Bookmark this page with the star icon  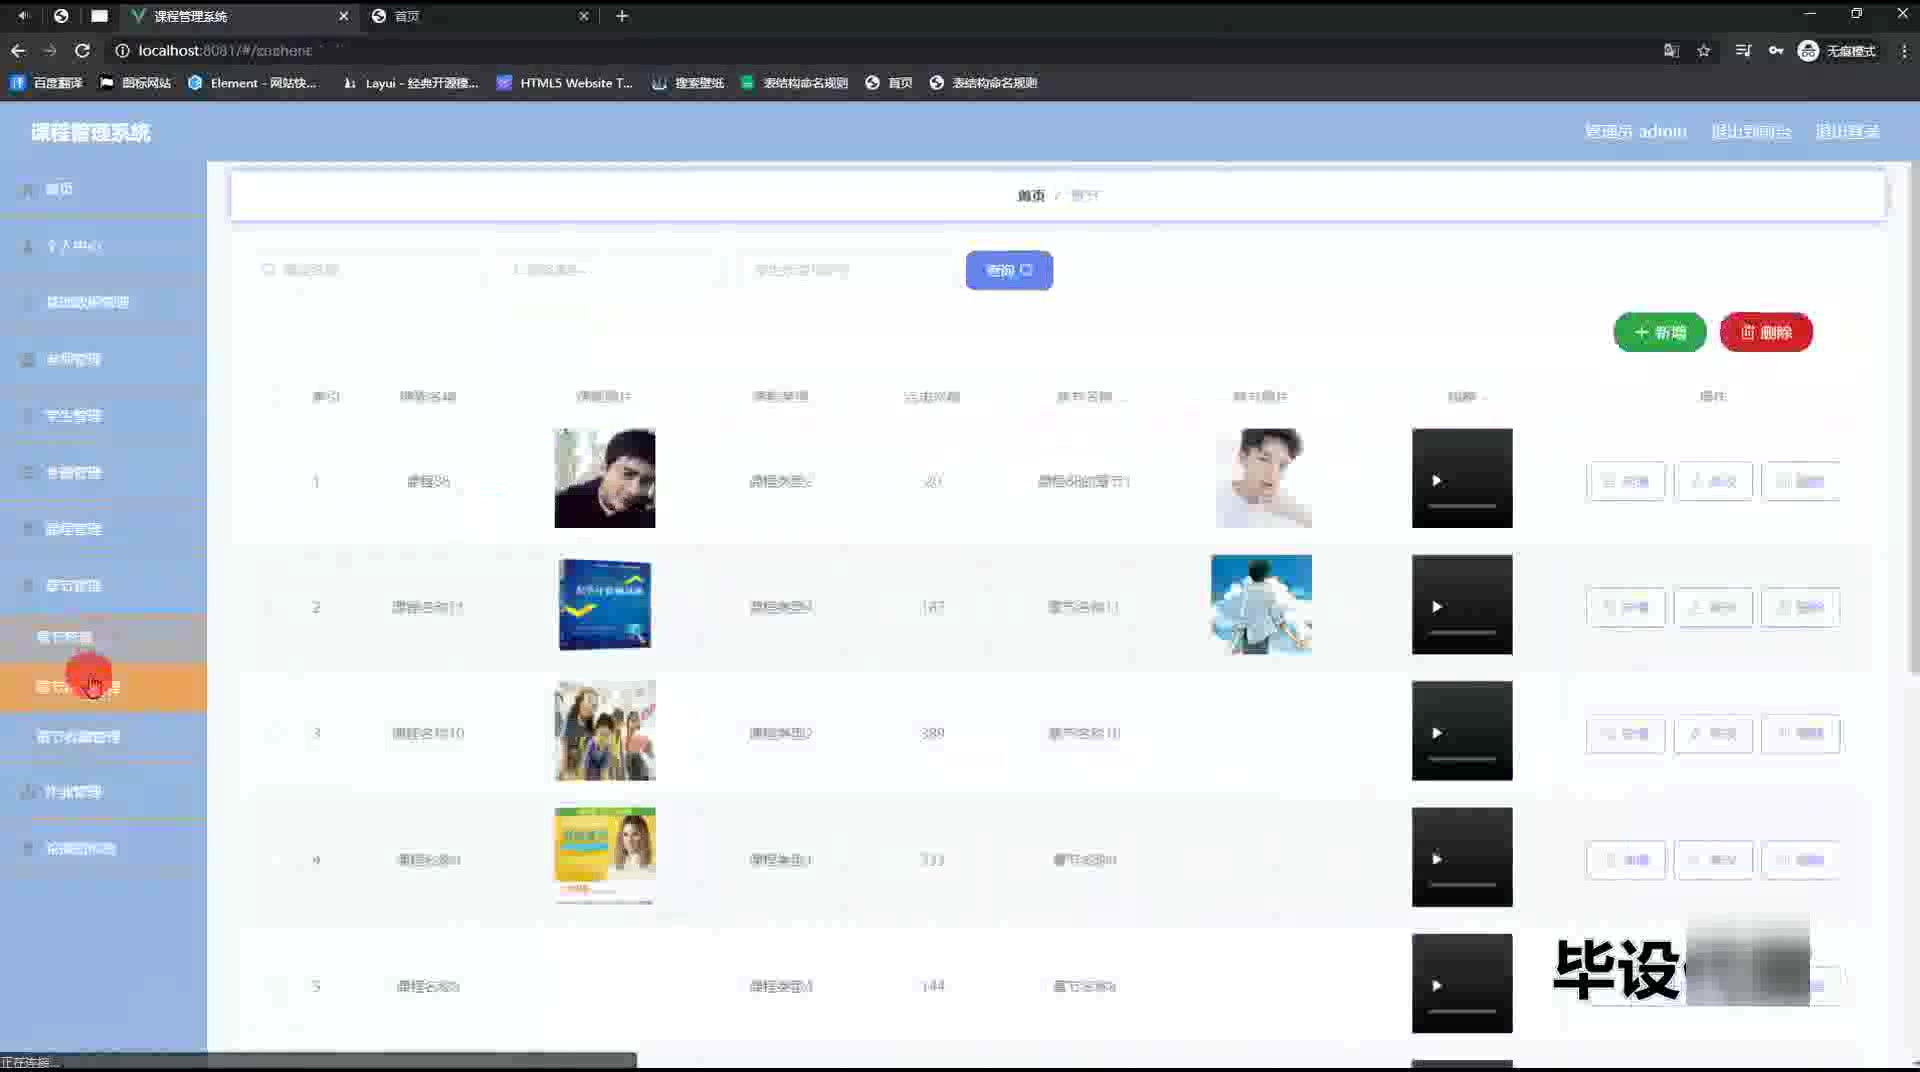(1703, 50)
